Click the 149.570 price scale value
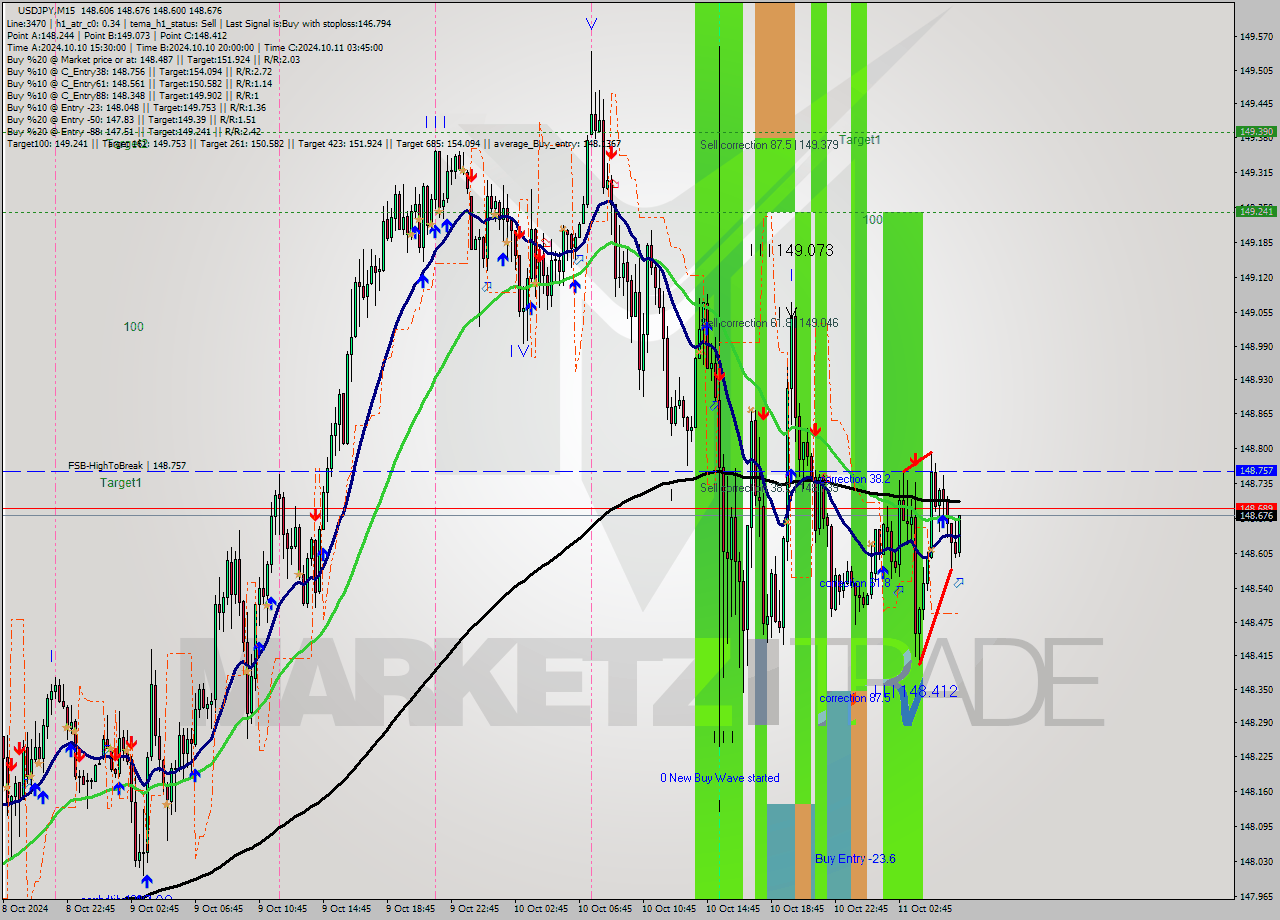Viewport: 1280px width, 920px height. point(1256,37)
